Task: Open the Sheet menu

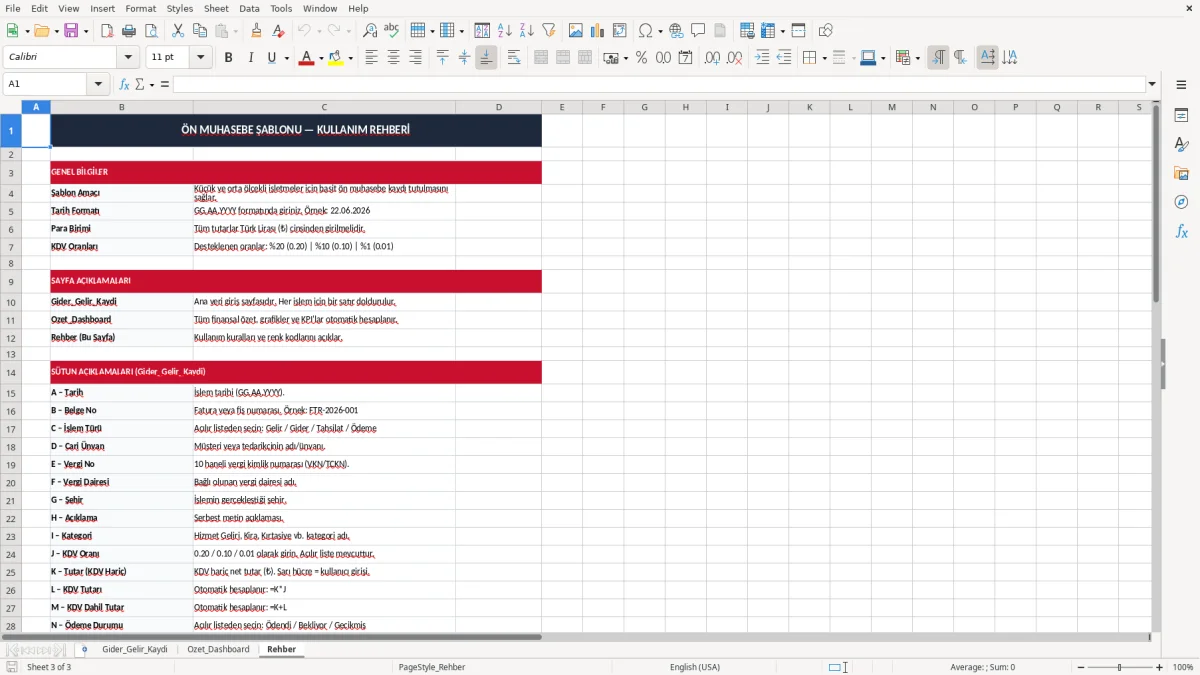Action: (x=216, y=8)
